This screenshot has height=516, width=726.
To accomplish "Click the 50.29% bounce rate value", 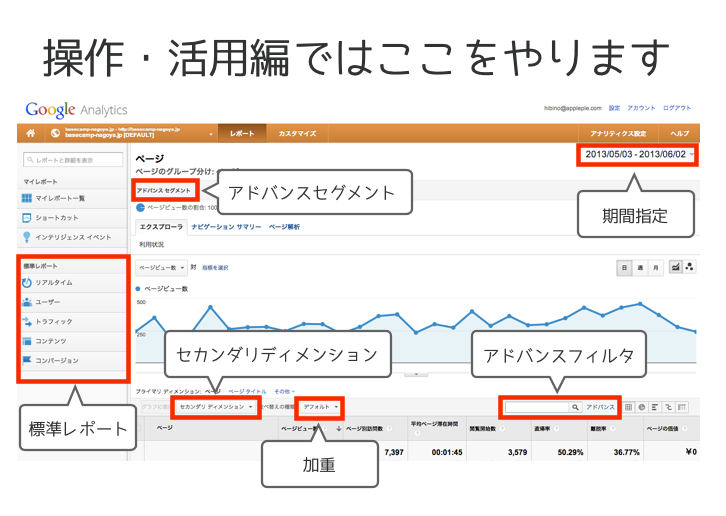I will (570, 452).
